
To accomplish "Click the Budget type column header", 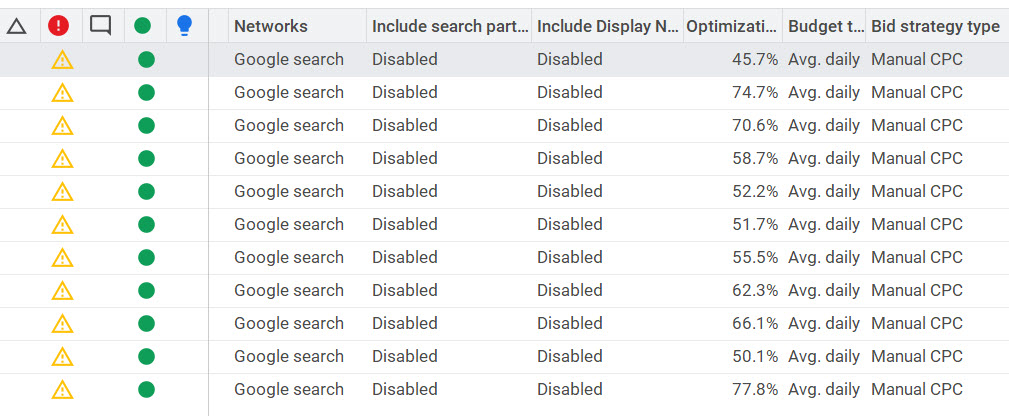I will point(825,27).
